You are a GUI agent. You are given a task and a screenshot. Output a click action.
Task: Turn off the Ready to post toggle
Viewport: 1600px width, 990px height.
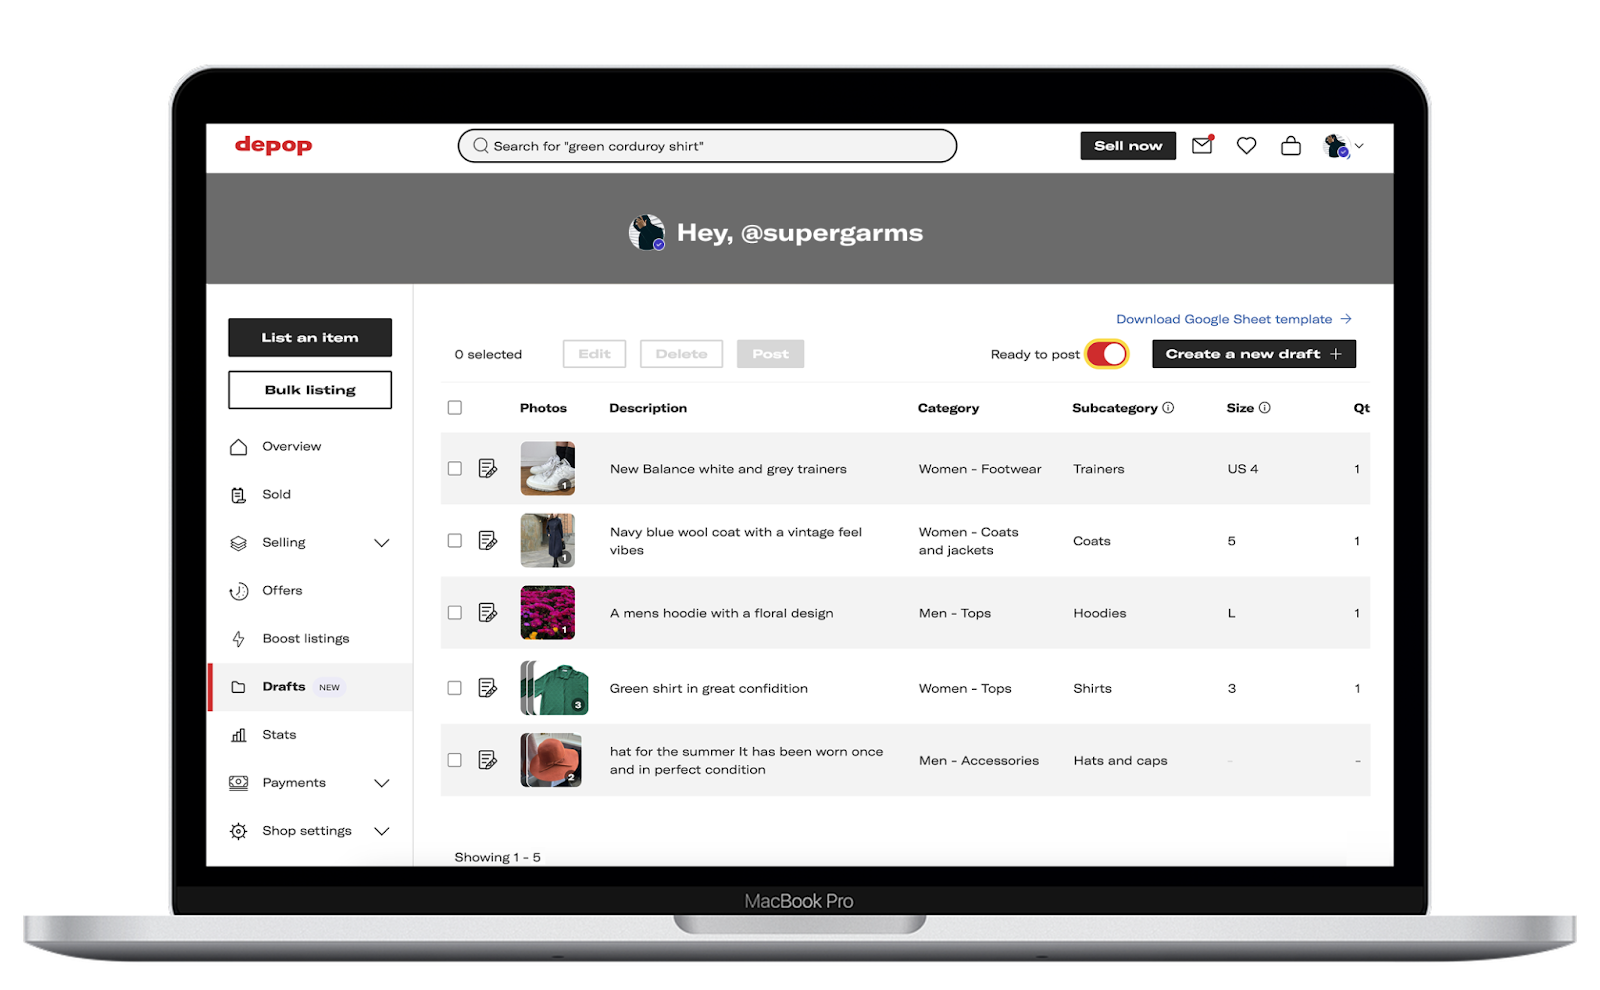click(1107, 354)
